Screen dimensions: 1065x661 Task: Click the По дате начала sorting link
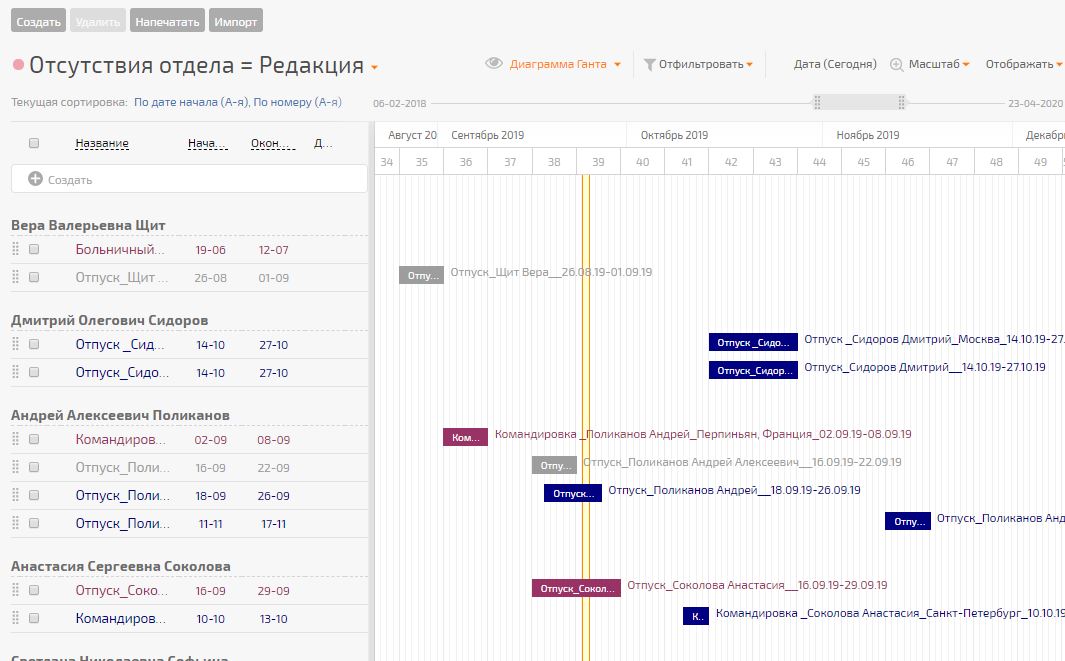[x=190, y=102]
